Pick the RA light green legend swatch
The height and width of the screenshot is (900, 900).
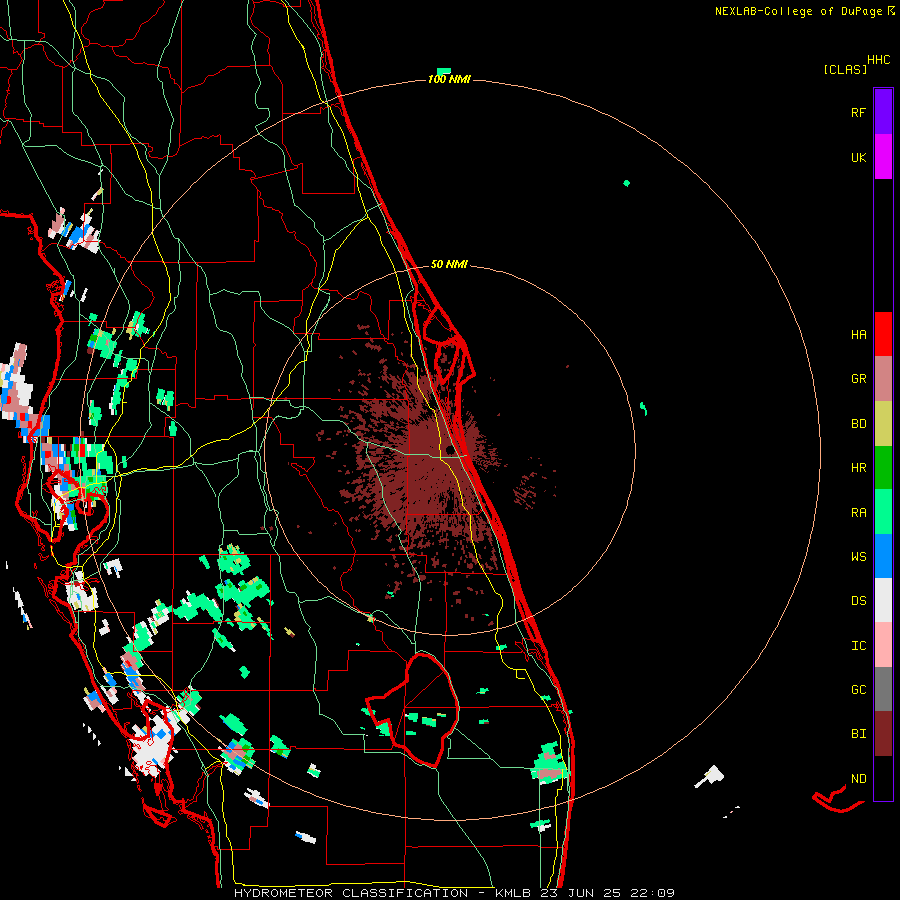tap(883, 512)
